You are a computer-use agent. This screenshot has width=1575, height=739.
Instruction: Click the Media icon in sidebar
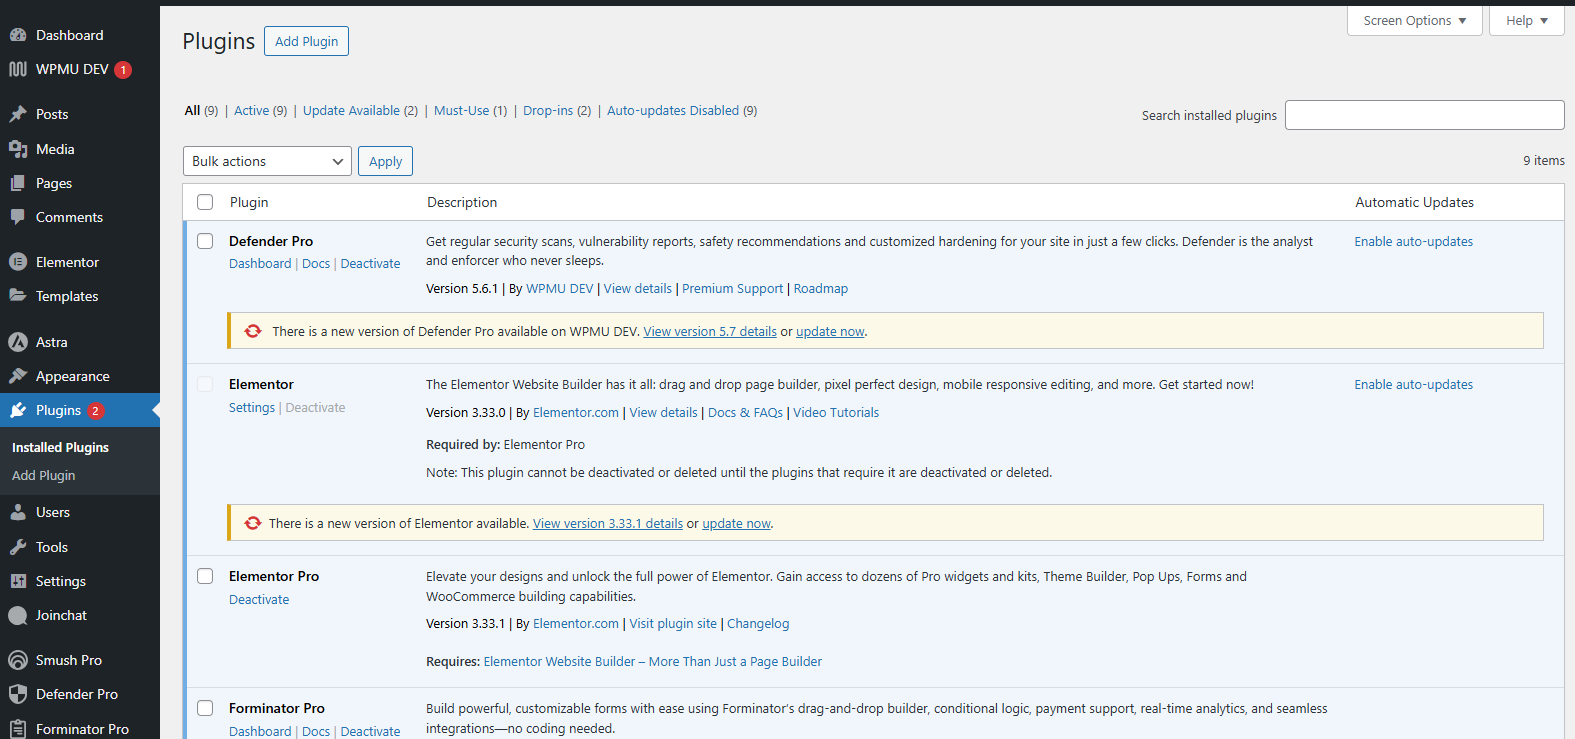18,149
